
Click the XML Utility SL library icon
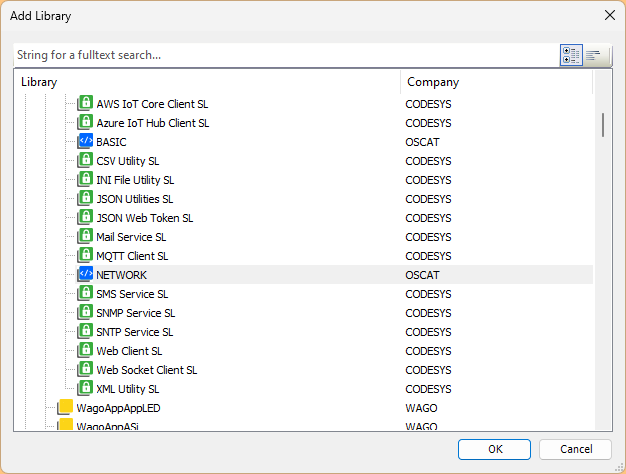(x=85, y=388)
